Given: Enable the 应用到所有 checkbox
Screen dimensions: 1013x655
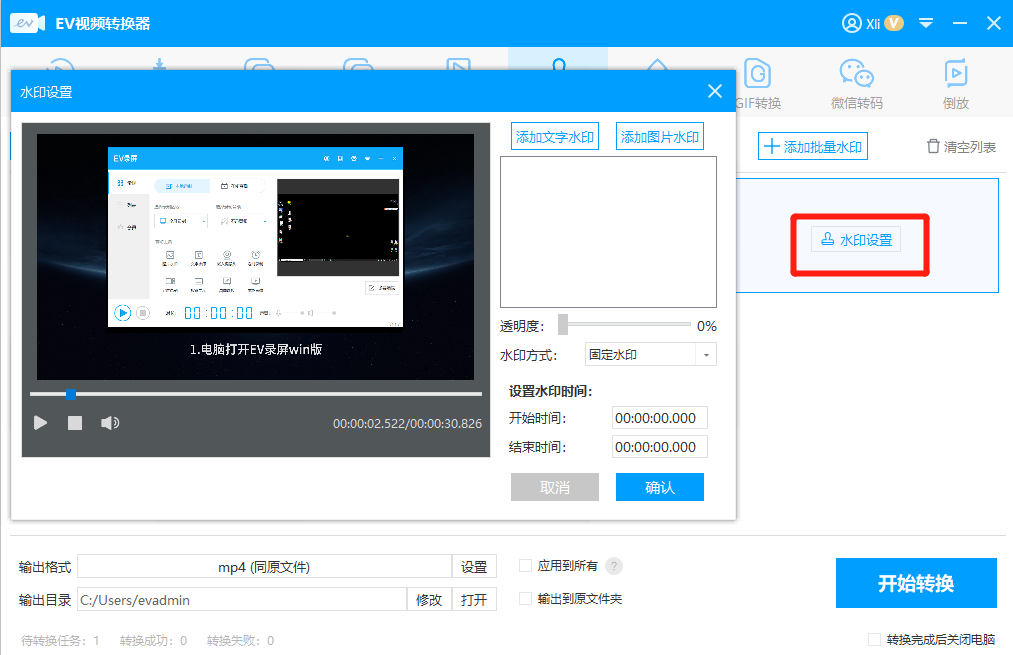Looking at the screenshot, I should (x=525, y=565).
